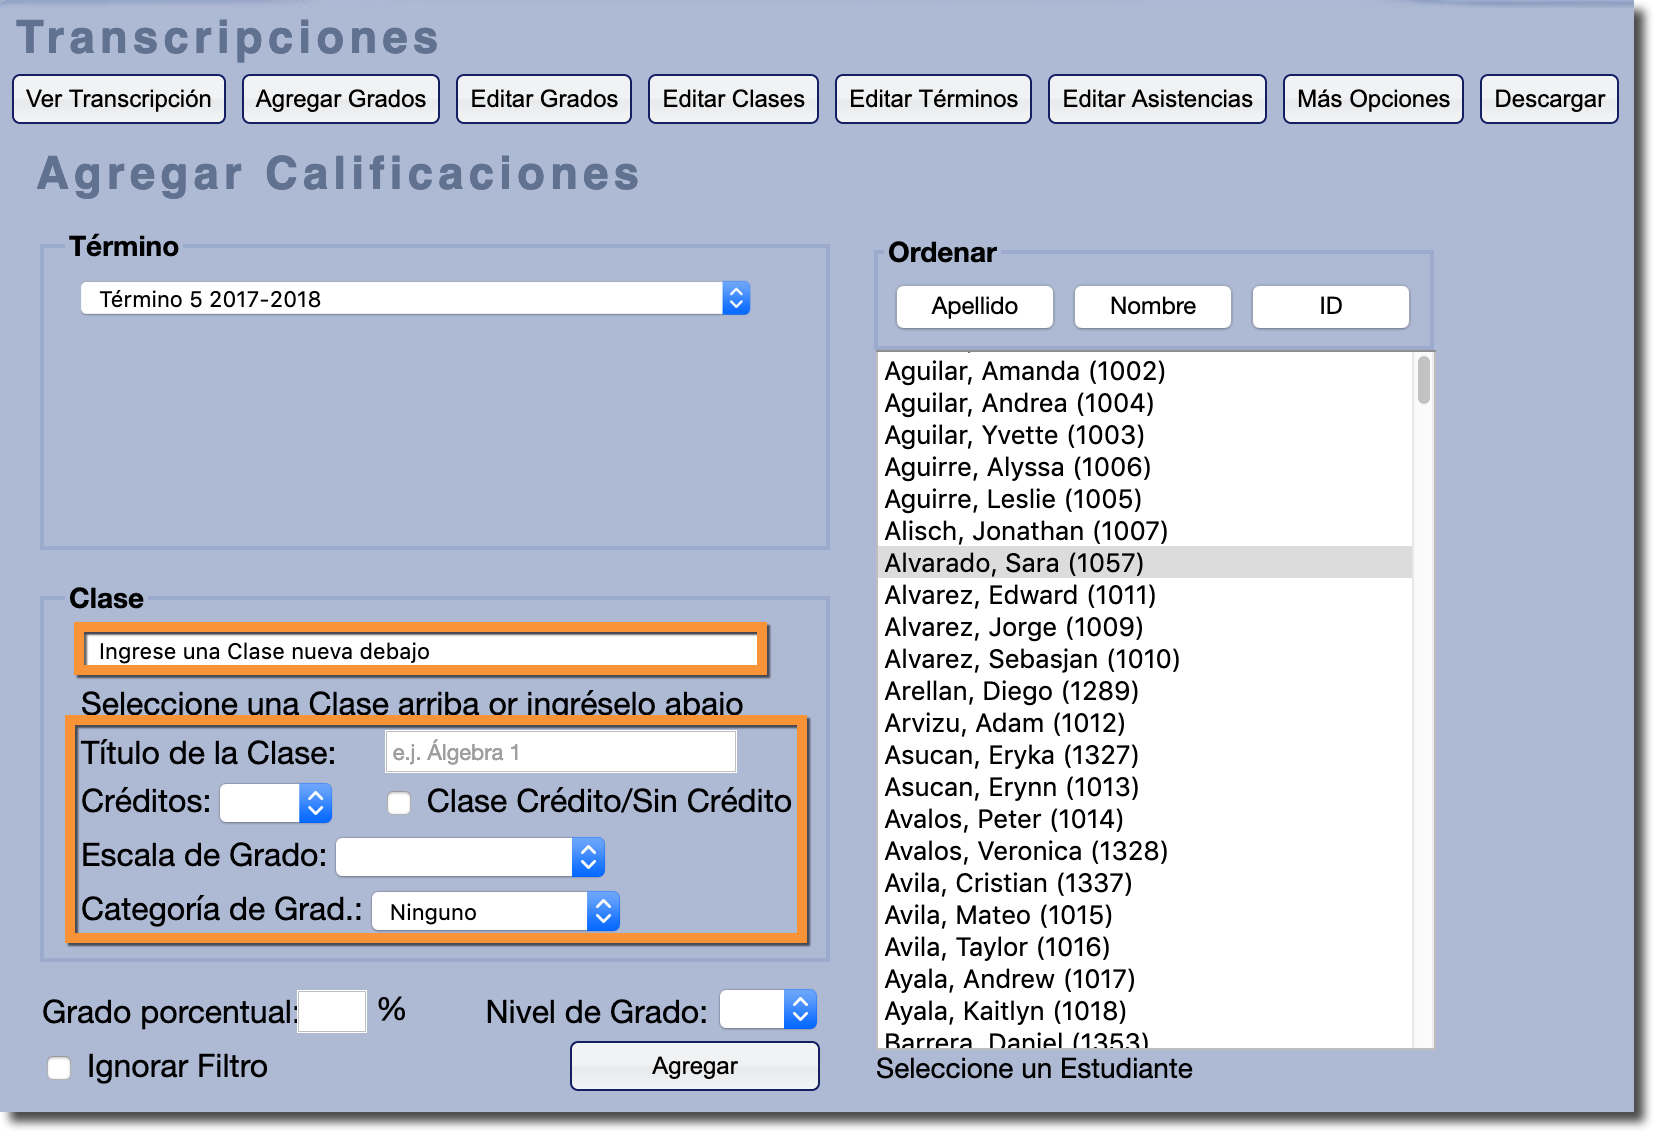The height and width of the screenshot is (1132, 1654).
Task: Sort the student list by ID
Action: pyautogui.click(x=1330, y=306)
